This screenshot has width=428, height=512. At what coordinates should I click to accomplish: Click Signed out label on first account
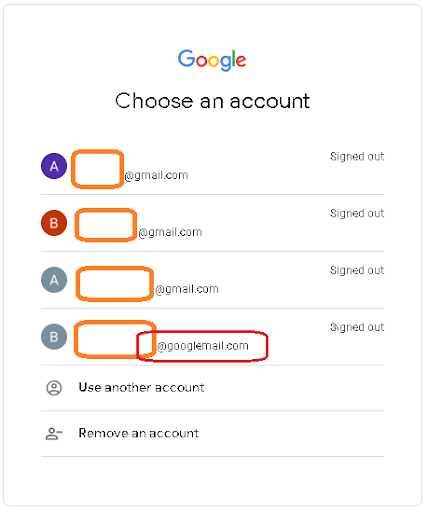pyautogui.click(x=357, y=156)
